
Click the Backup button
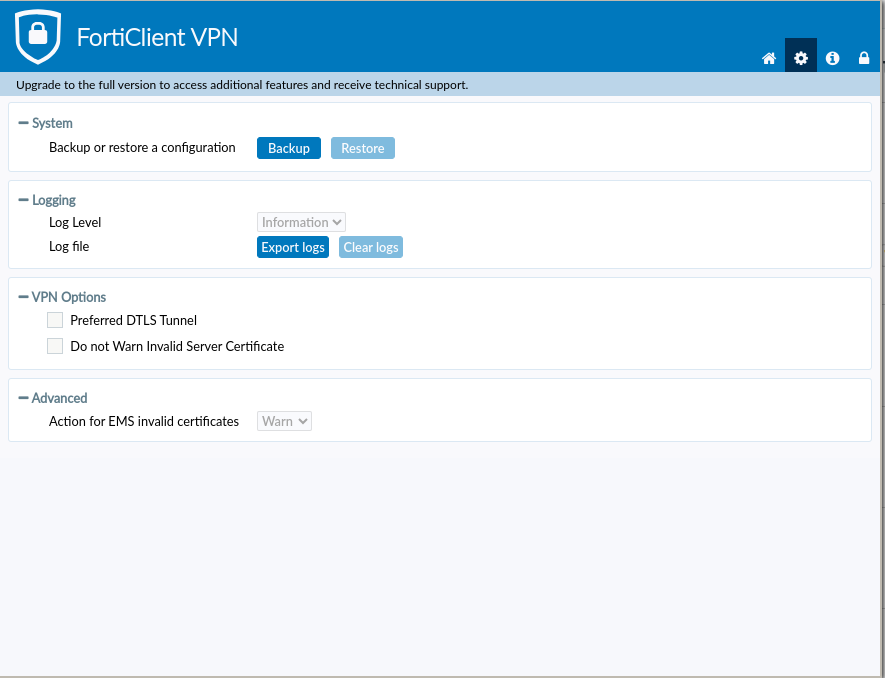(x=289, y=148)
